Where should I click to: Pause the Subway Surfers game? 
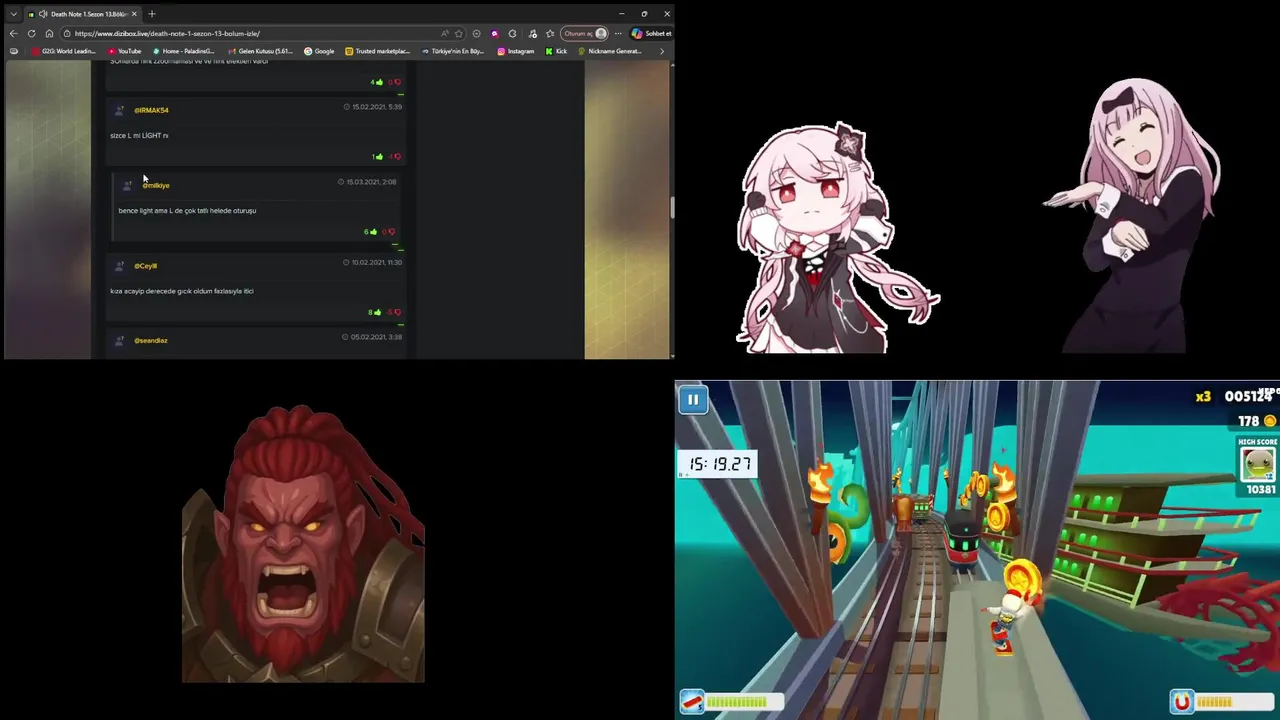pos(693,400)
